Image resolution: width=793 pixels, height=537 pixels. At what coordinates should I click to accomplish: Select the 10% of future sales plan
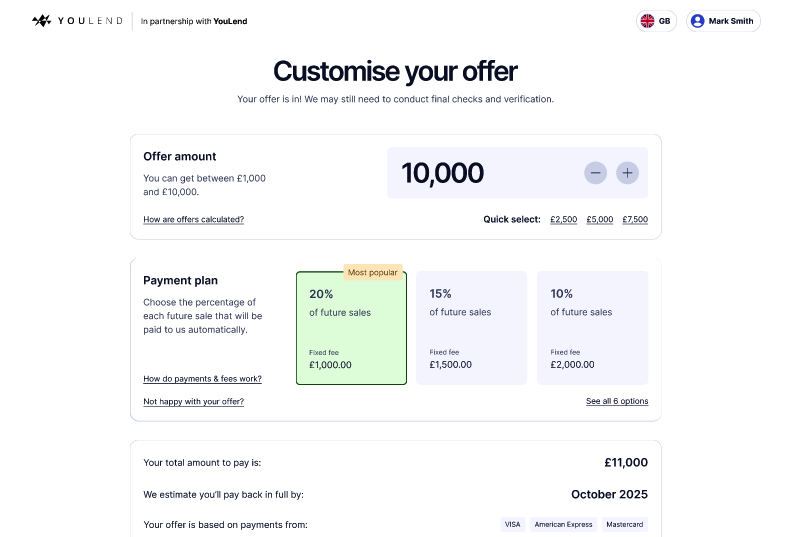(592, 328)
